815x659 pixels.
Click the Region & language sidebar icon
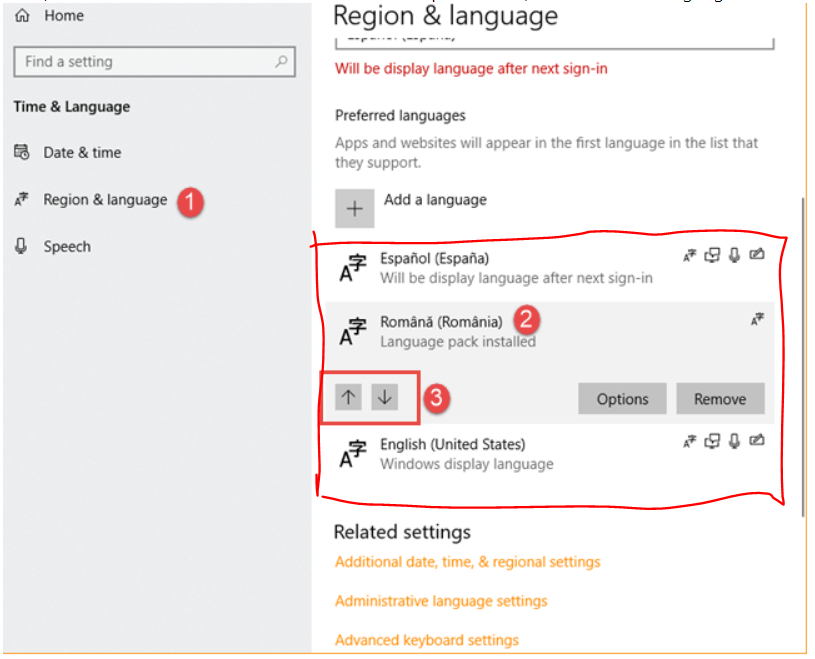(21, 199)
